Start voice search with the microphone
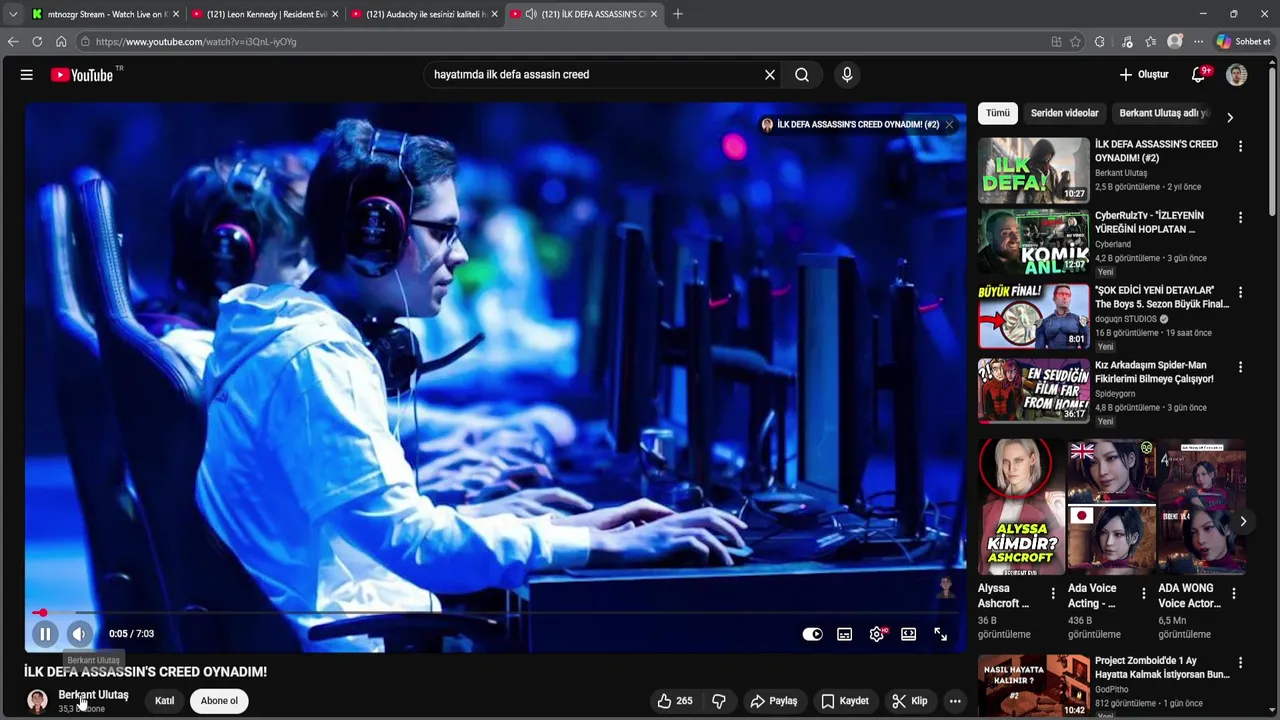The width and height of the screenshot is (1280, 720). [x=847, y=75]
